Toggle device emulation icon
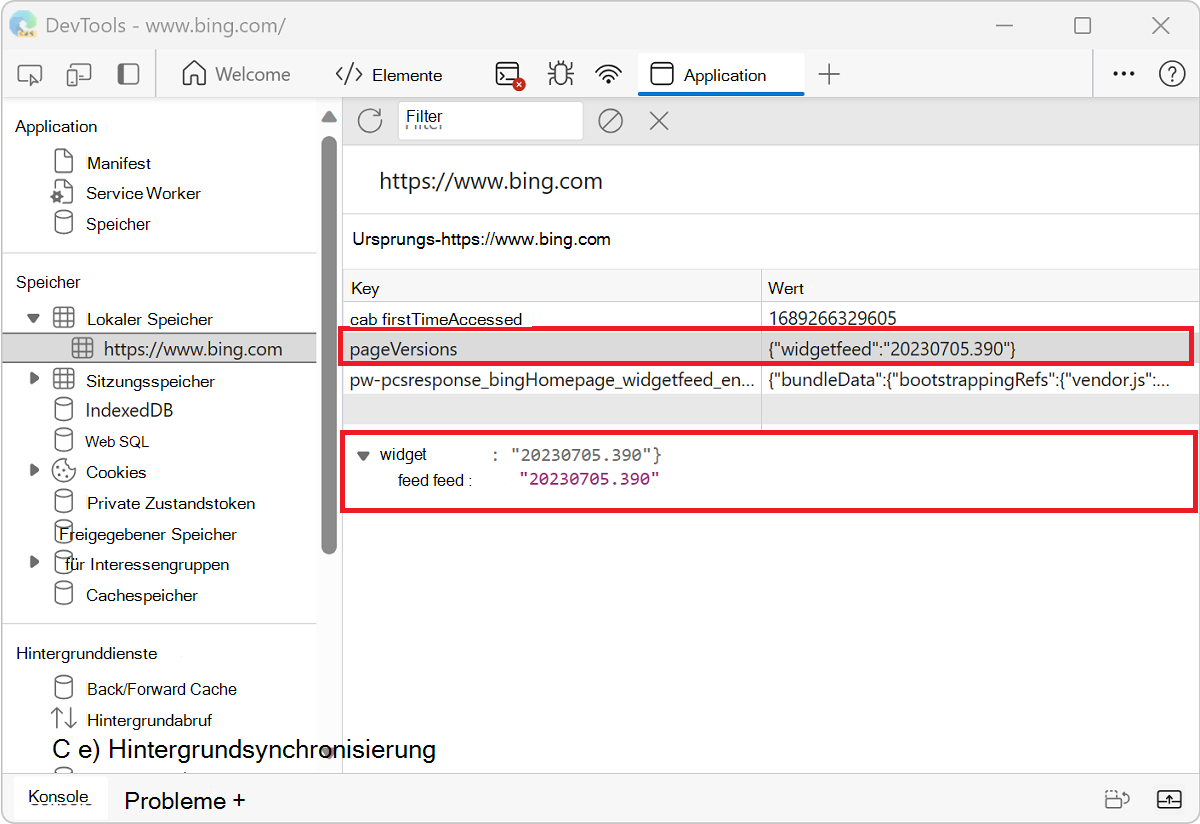This screenshot has width=1200, height=824. (79, 75)
